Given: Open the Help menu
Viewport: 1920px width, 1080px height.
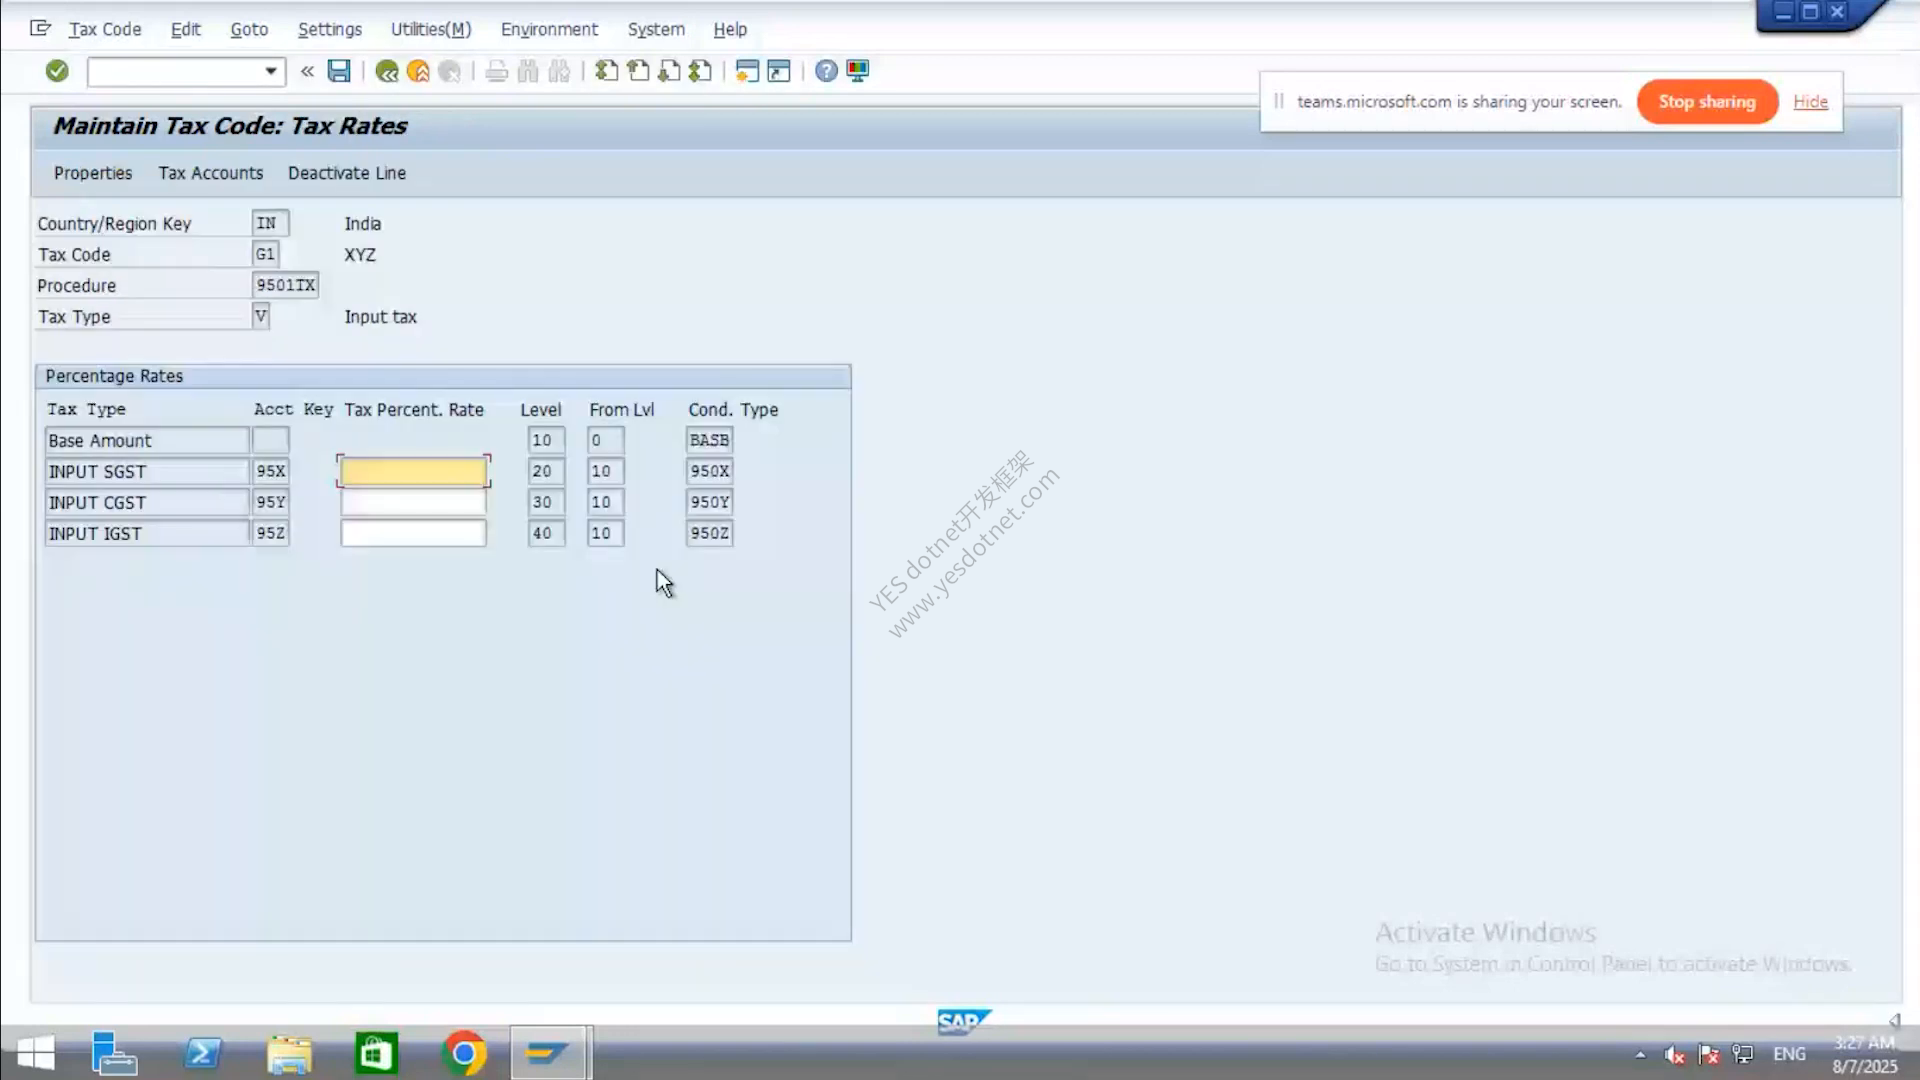Looking at the screenshot, I should tap(730, 30).
